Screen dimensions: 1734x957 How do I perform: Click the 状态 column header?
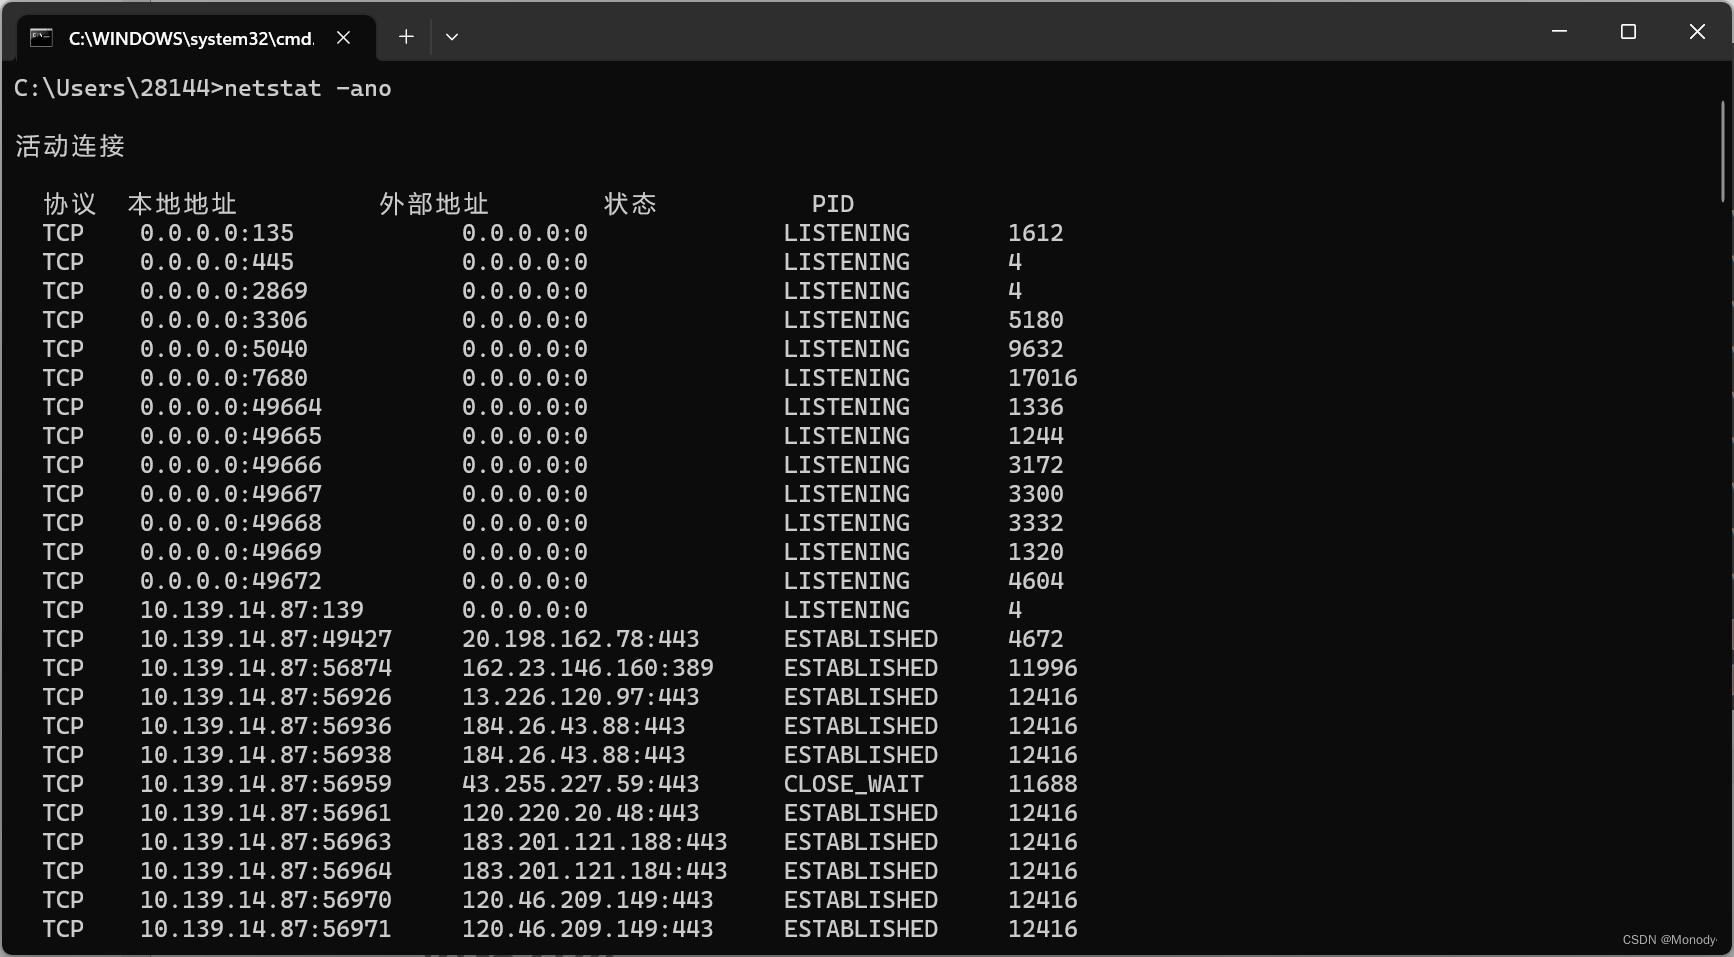pyautogui.click(x=630, y=204)
